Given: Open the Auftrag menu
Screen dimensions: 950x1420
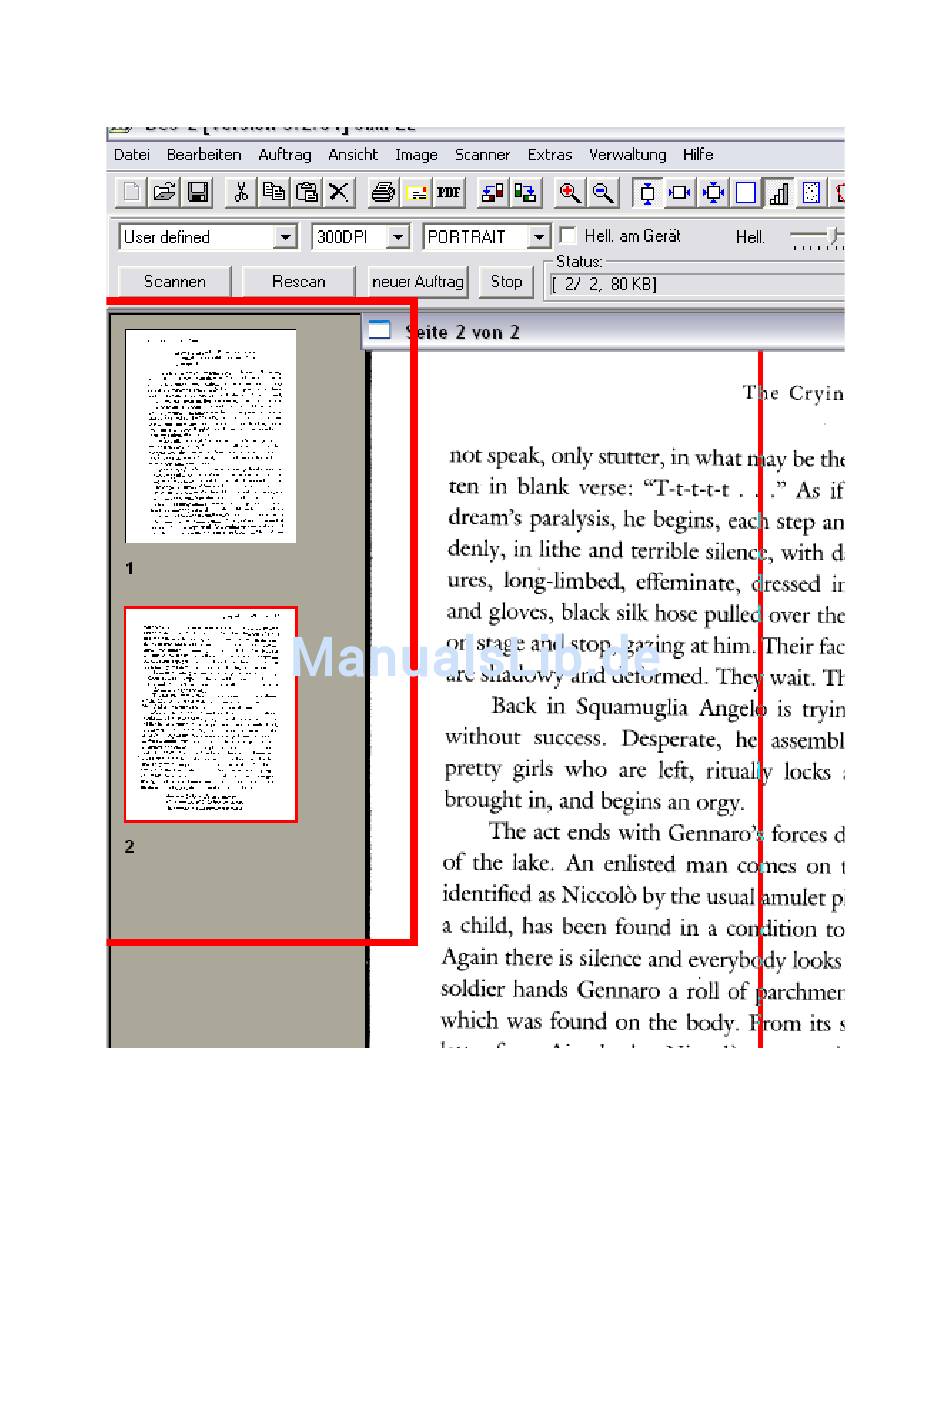Looking at the screenshot, I should pos(284,155).
